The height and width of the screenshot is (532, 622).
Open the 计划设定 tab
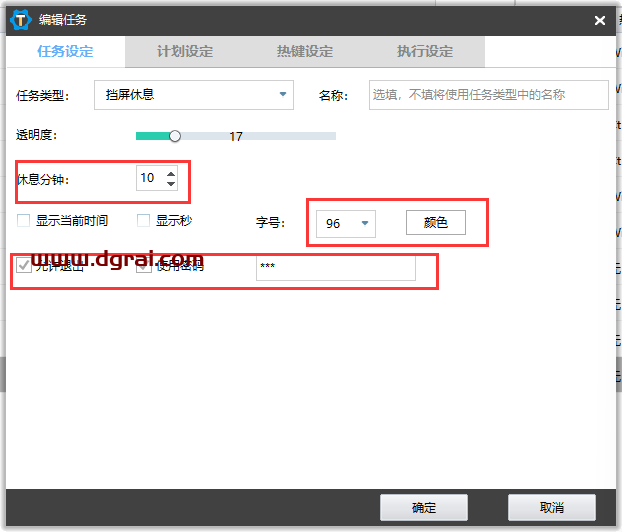185,52
